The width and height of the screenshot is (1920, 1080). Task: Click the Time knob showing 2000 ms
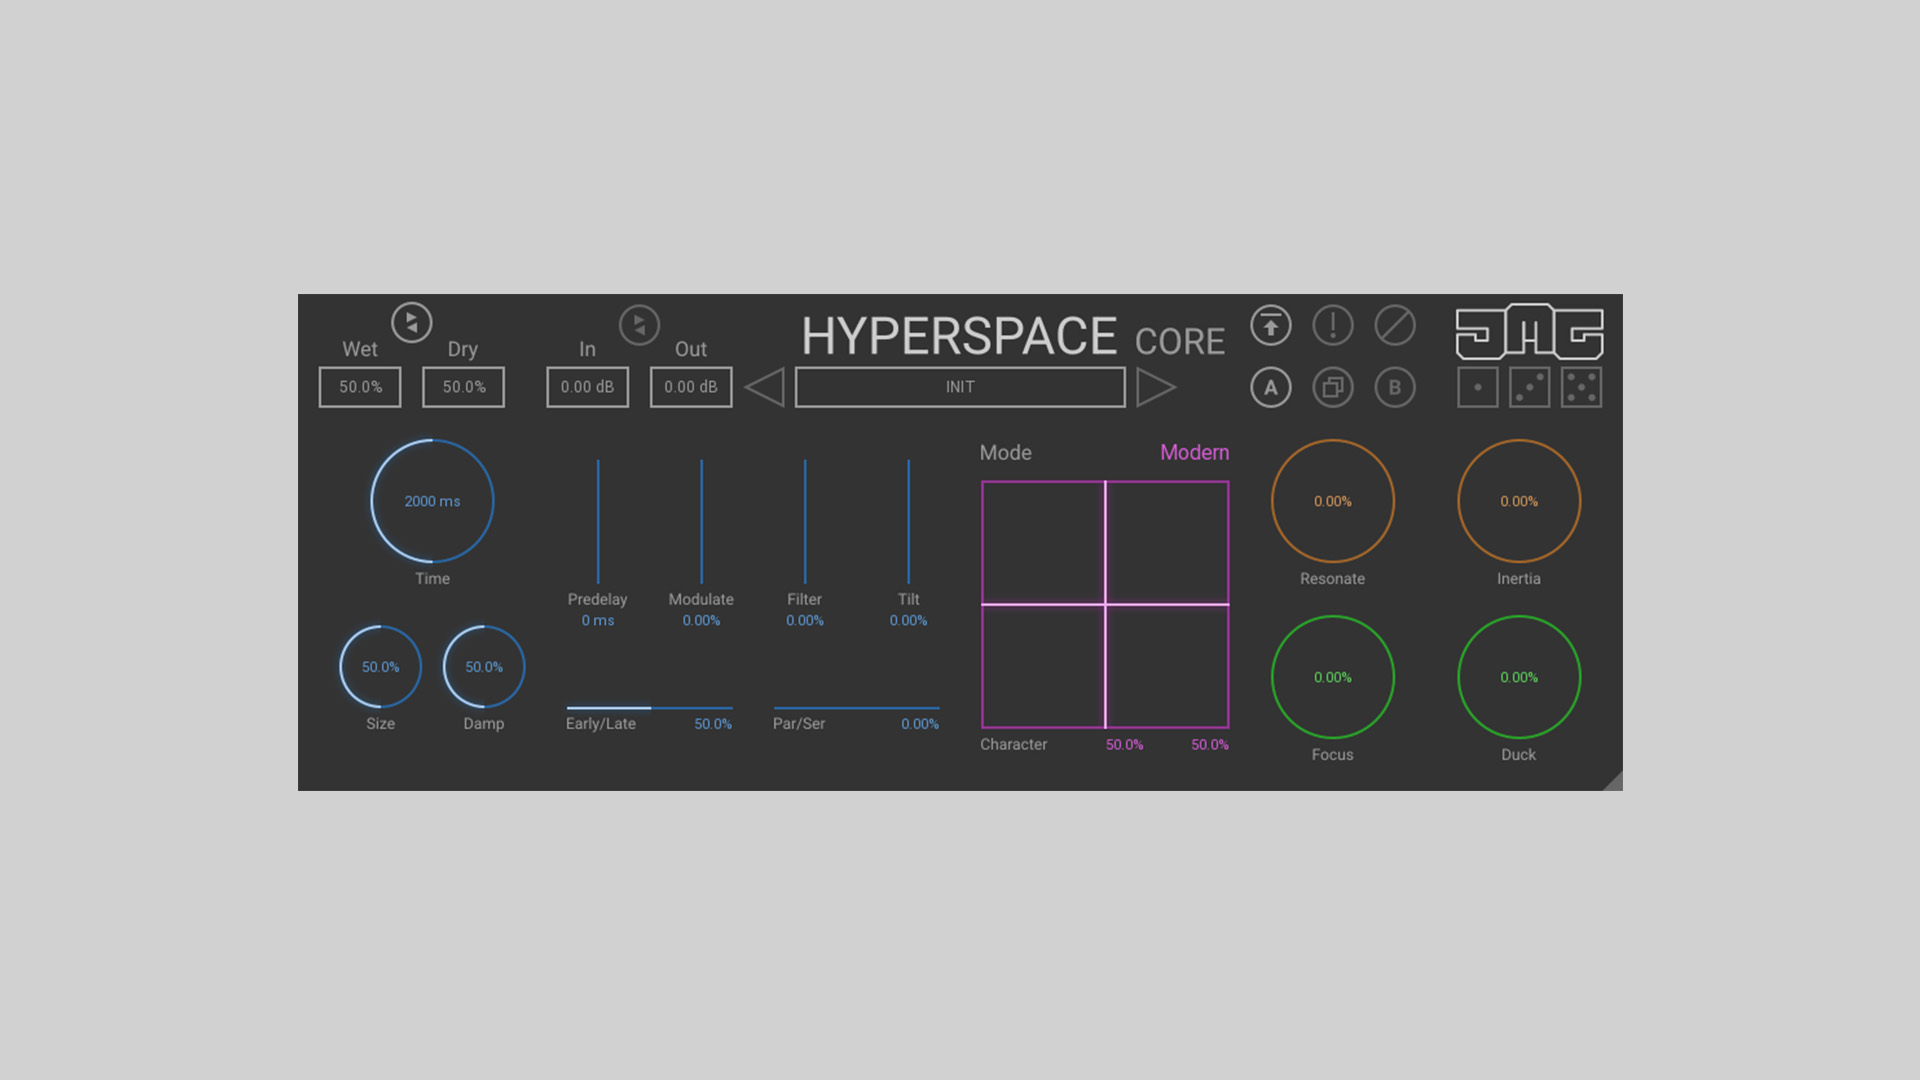click(432, 501)
